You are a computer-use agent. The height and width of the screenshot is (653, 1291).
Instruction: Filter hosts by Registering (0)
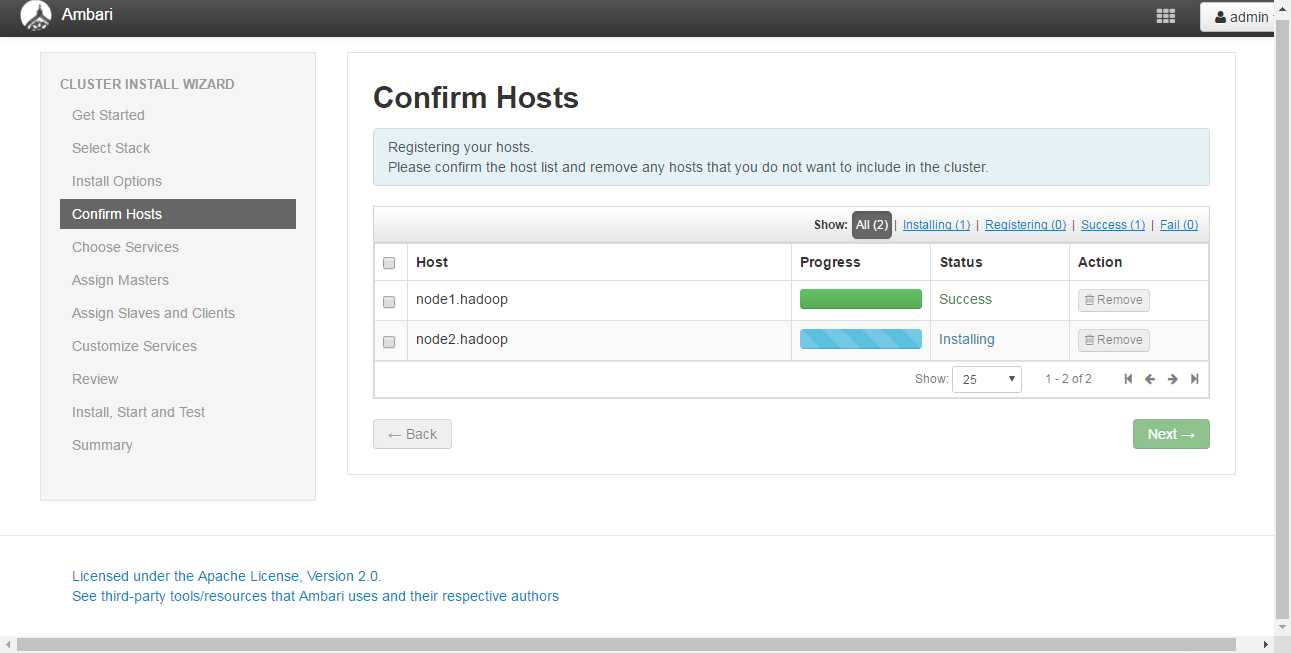pyautogui.click(x=1025, y=225)
